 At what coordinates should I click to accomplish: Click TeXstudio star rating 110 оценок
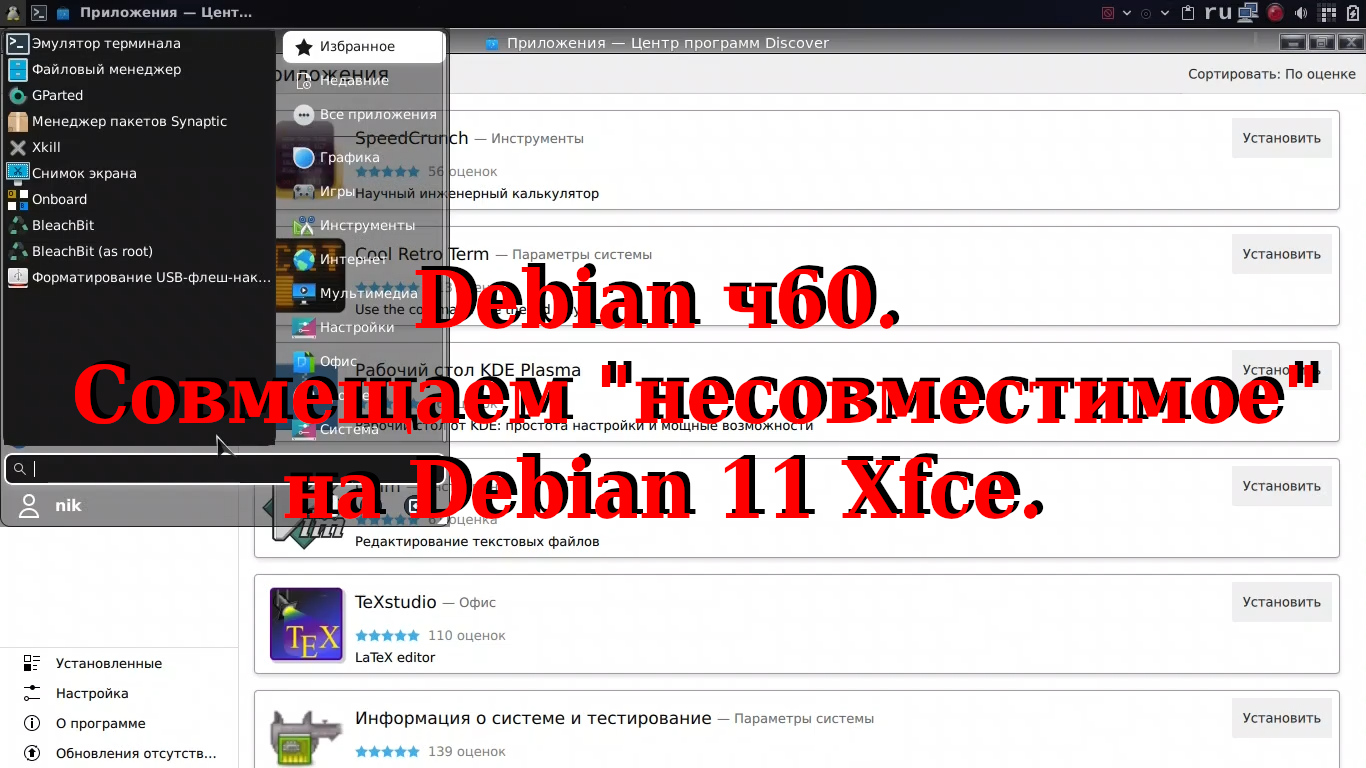pyautogui.click(x=430, y=635)
